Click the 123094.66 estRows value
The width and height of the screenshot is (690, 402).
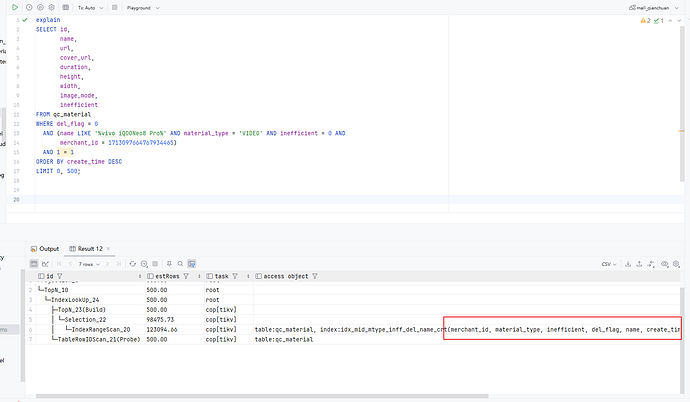(x=162, y=329)
